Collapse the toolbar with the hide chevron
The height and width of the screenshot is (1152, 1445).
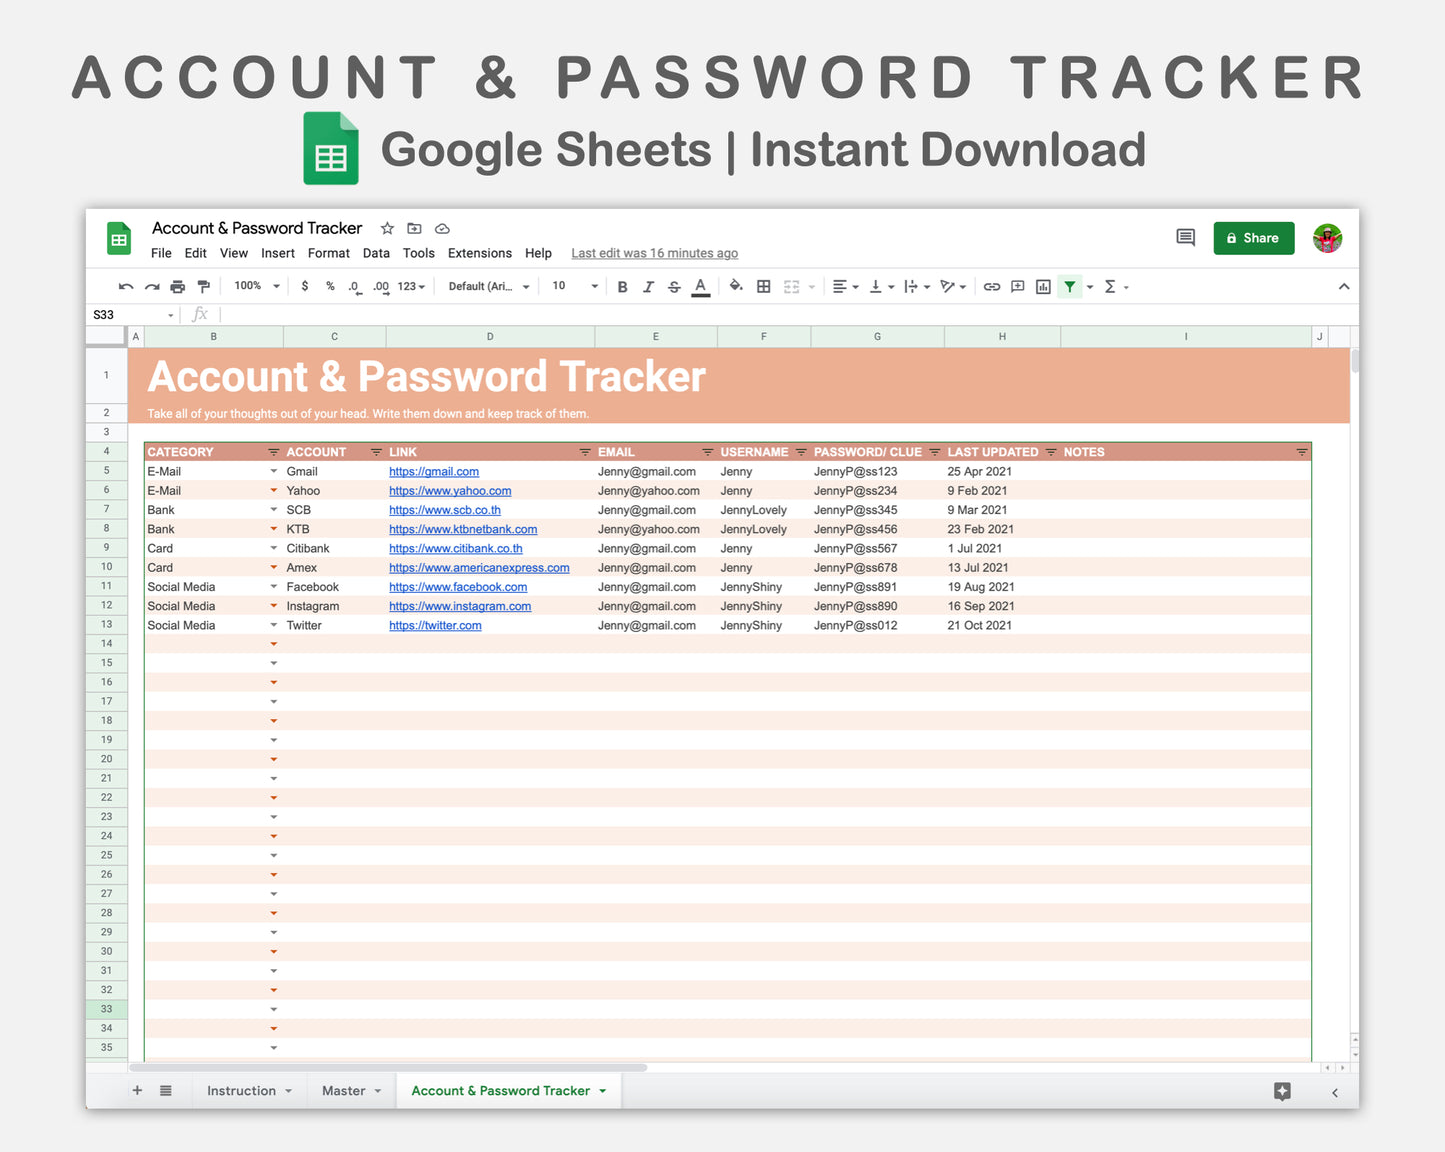(x=1344, y=286)
